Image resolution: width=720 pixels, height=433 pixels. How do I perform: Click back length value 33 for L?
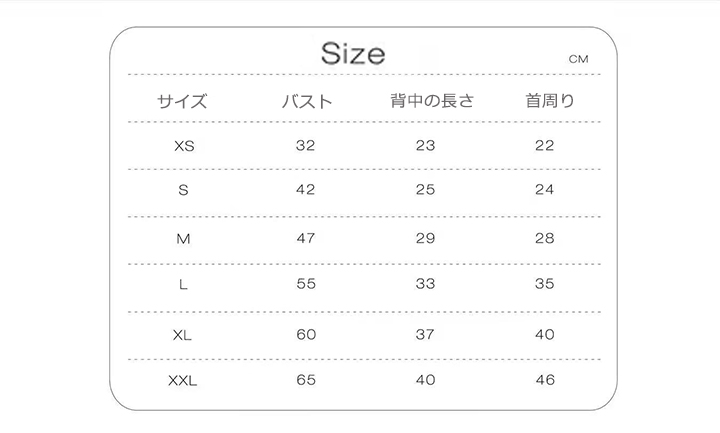[x=426, y=284]
